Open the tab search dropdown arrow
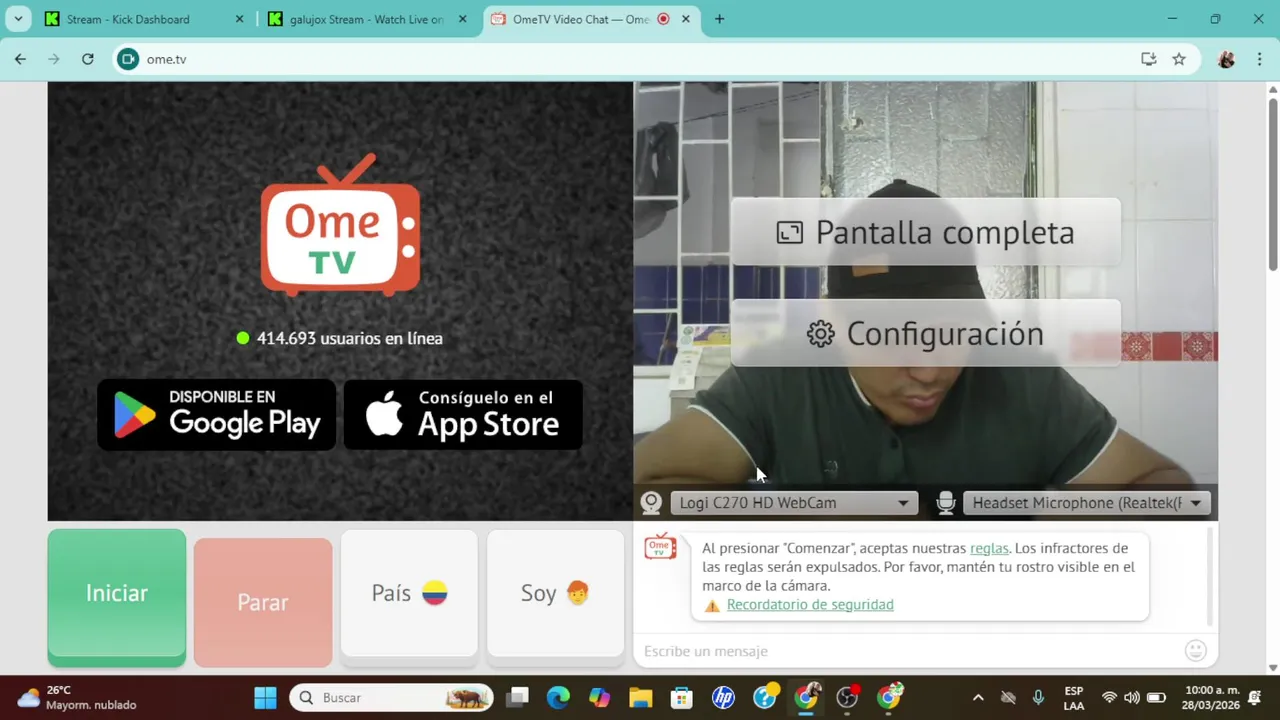The width and height of the screenshot is (1280, 720). click(18, 19)
